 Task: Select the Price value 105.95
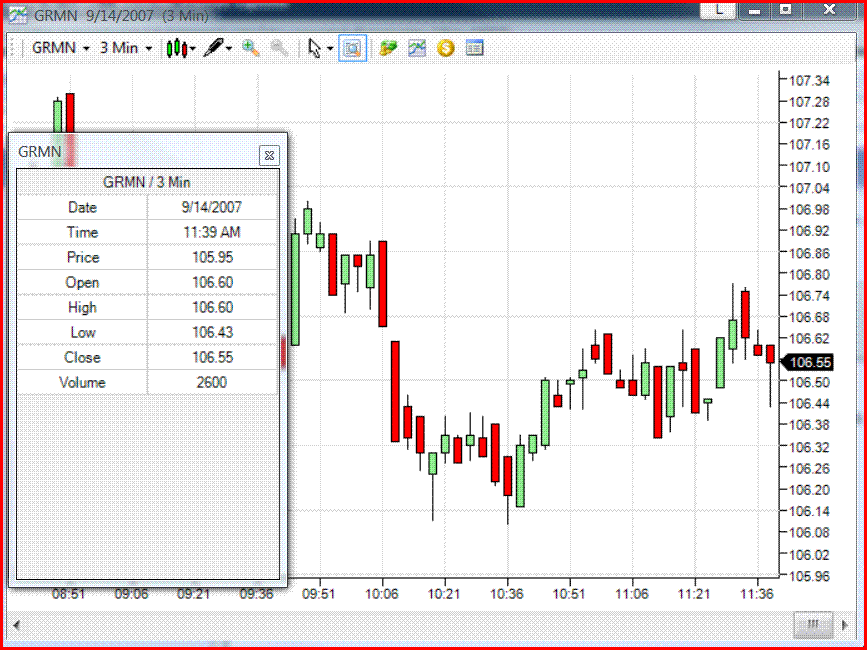pyautogui.click(x=212, y=258)
